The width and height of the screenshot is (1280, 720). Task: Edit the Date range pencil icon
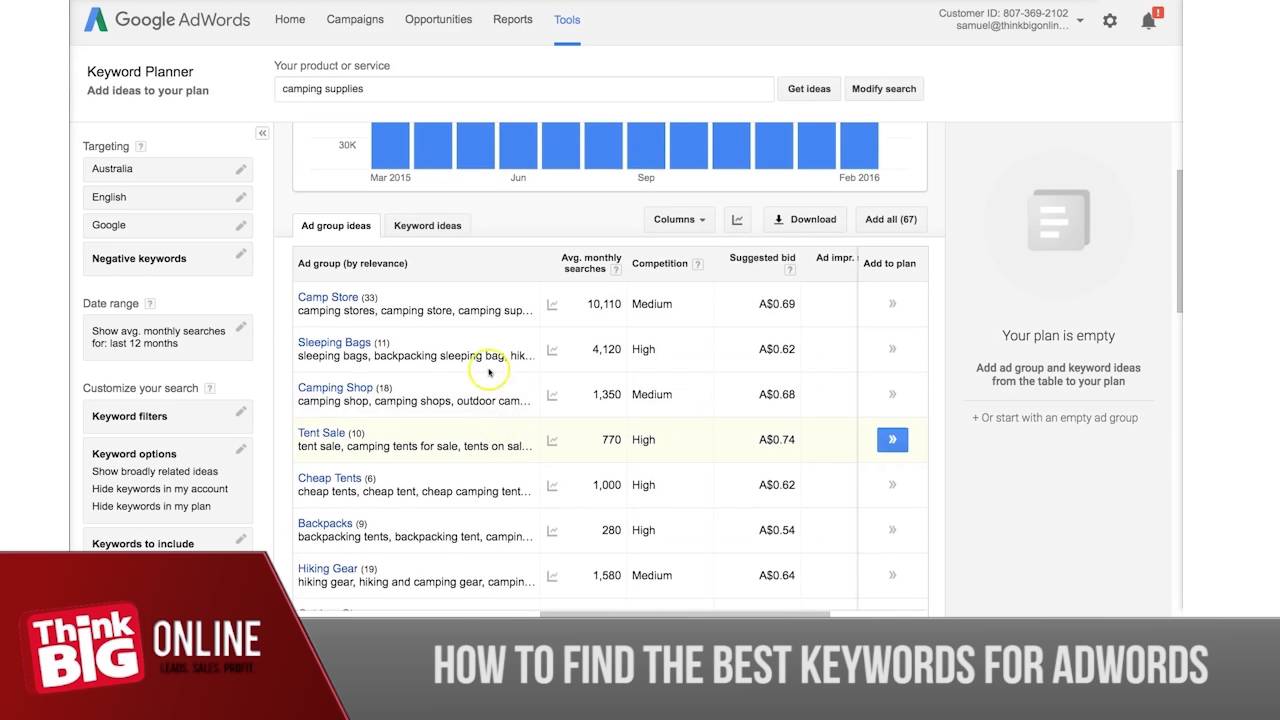[x=241, y=327]
